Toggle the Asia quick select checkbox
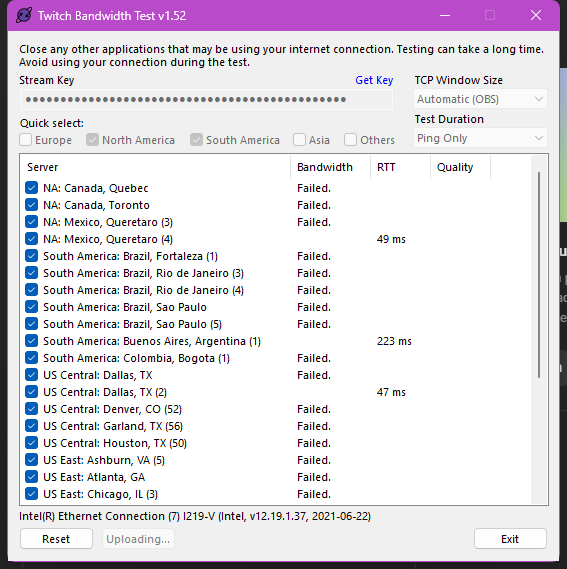 pos(299,140)
